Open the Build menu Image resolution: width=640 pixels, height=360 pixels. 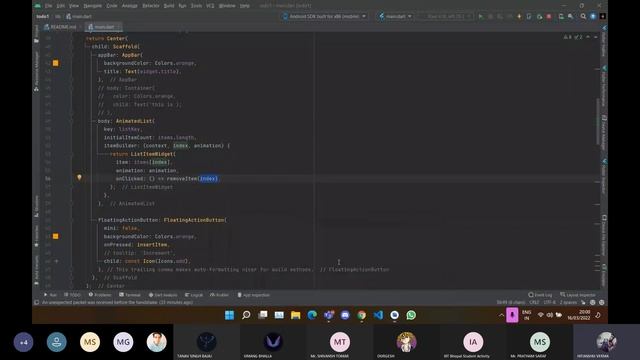click(169, 6)
